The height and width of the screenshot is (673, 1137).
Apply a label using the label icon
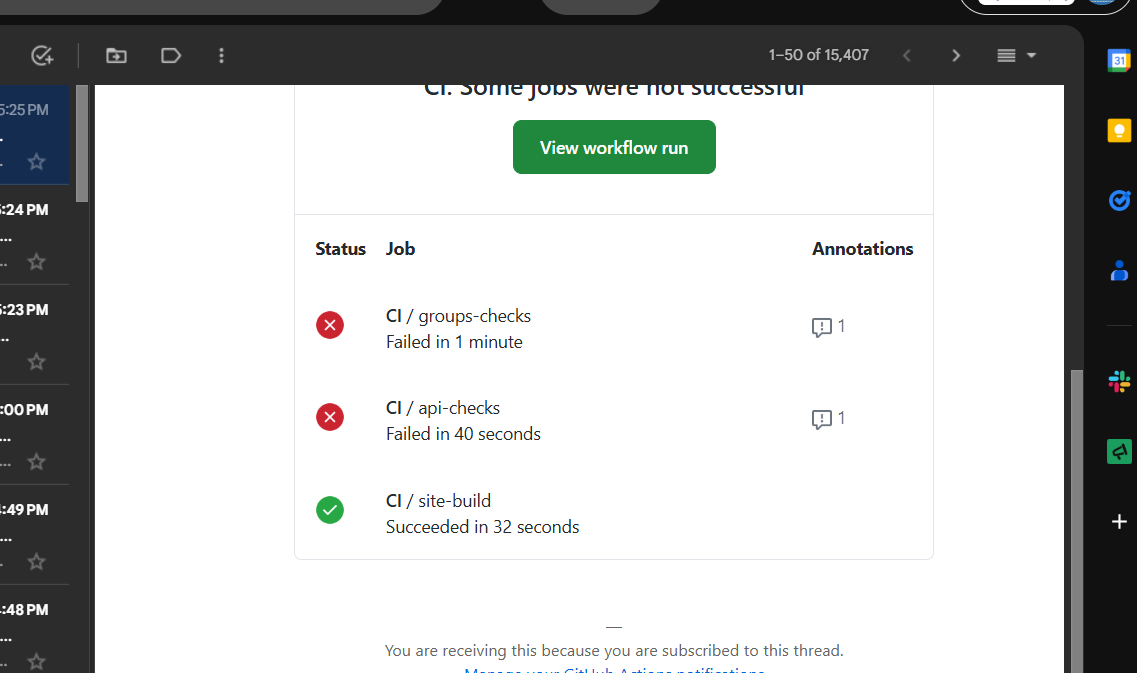point(170,55)
